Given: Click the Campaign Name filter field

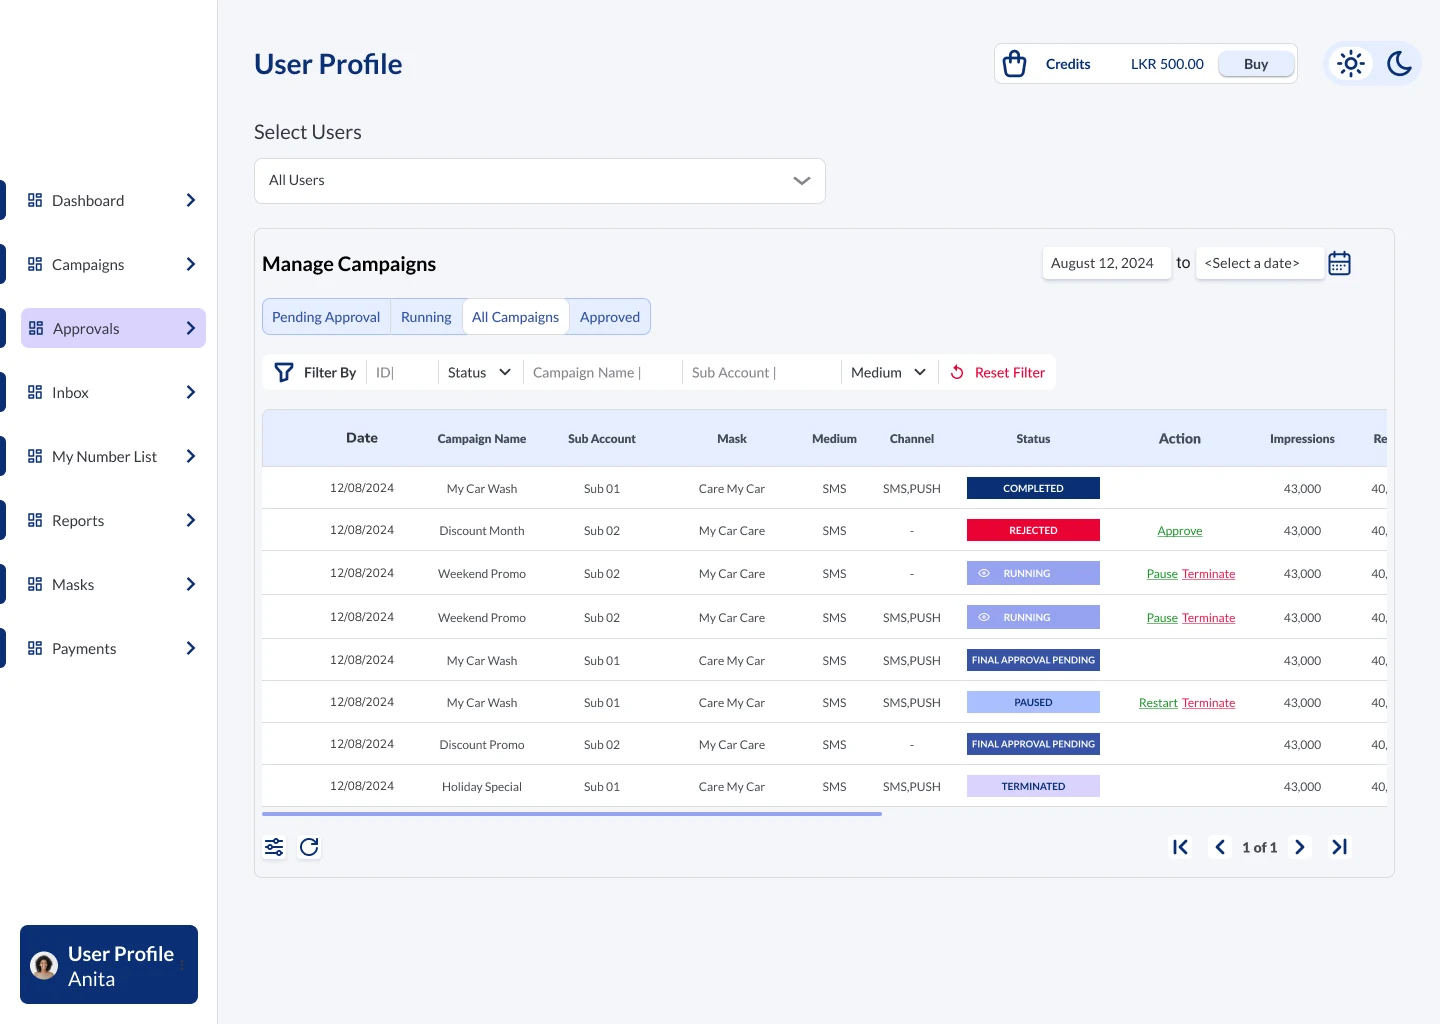Looking at the screenshot, I should (603, 372).
